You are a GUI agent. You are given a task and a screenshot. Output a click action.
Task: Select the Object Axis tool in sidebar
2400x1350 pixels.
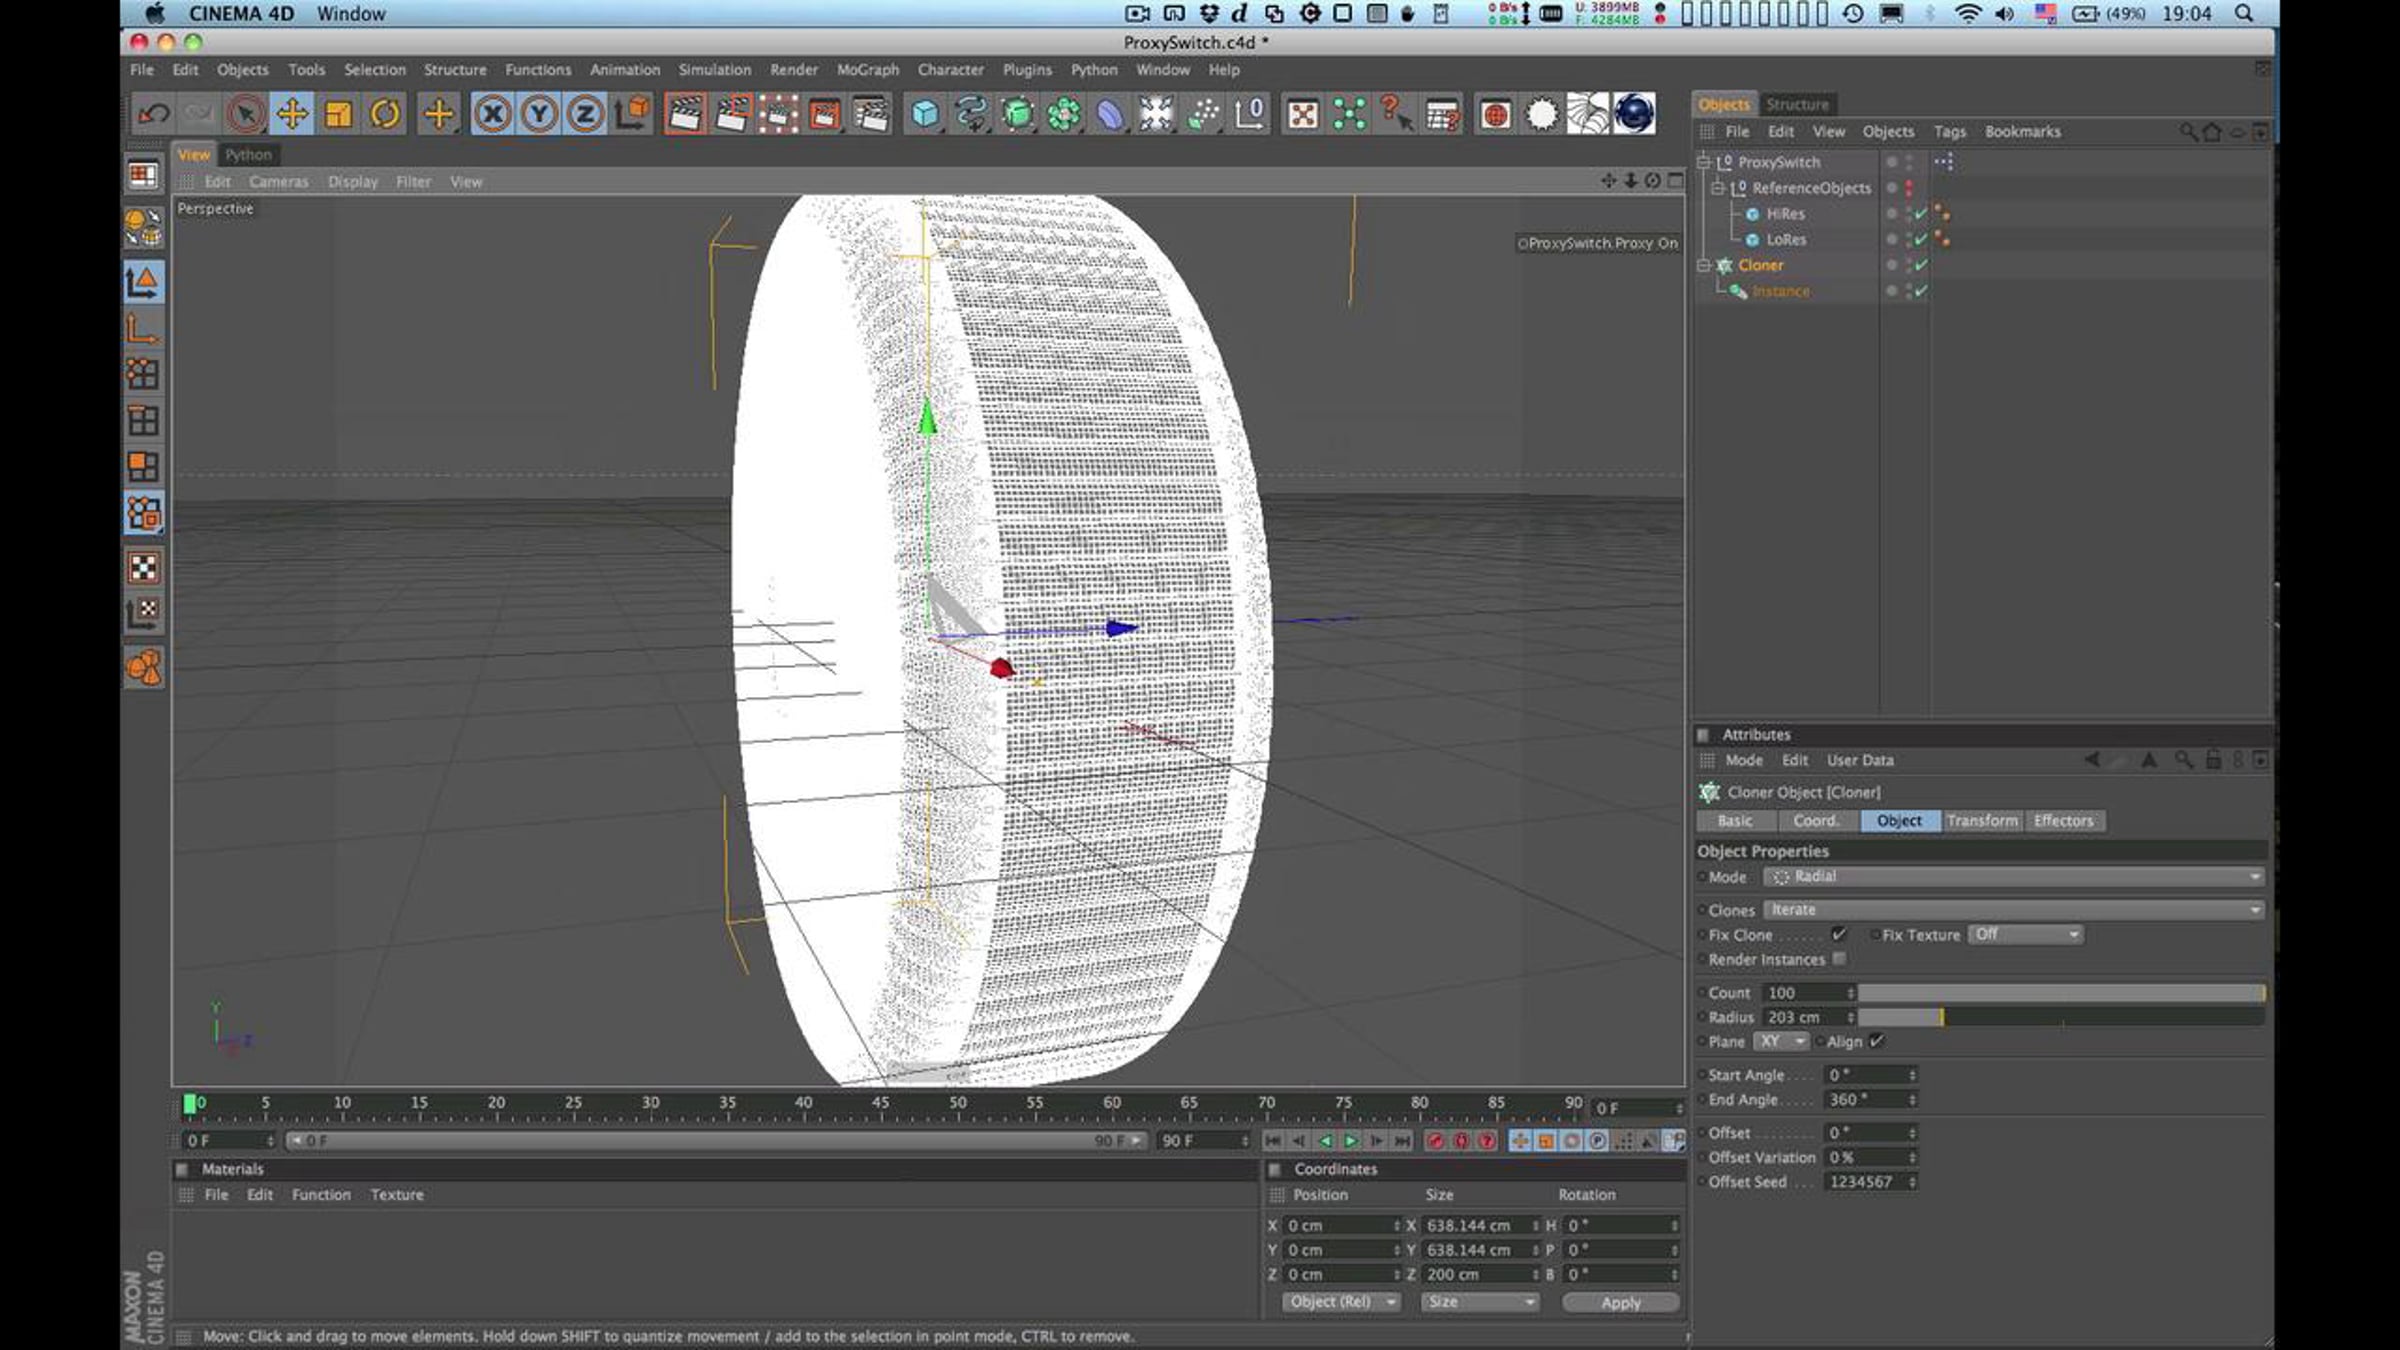click(144, 329)
